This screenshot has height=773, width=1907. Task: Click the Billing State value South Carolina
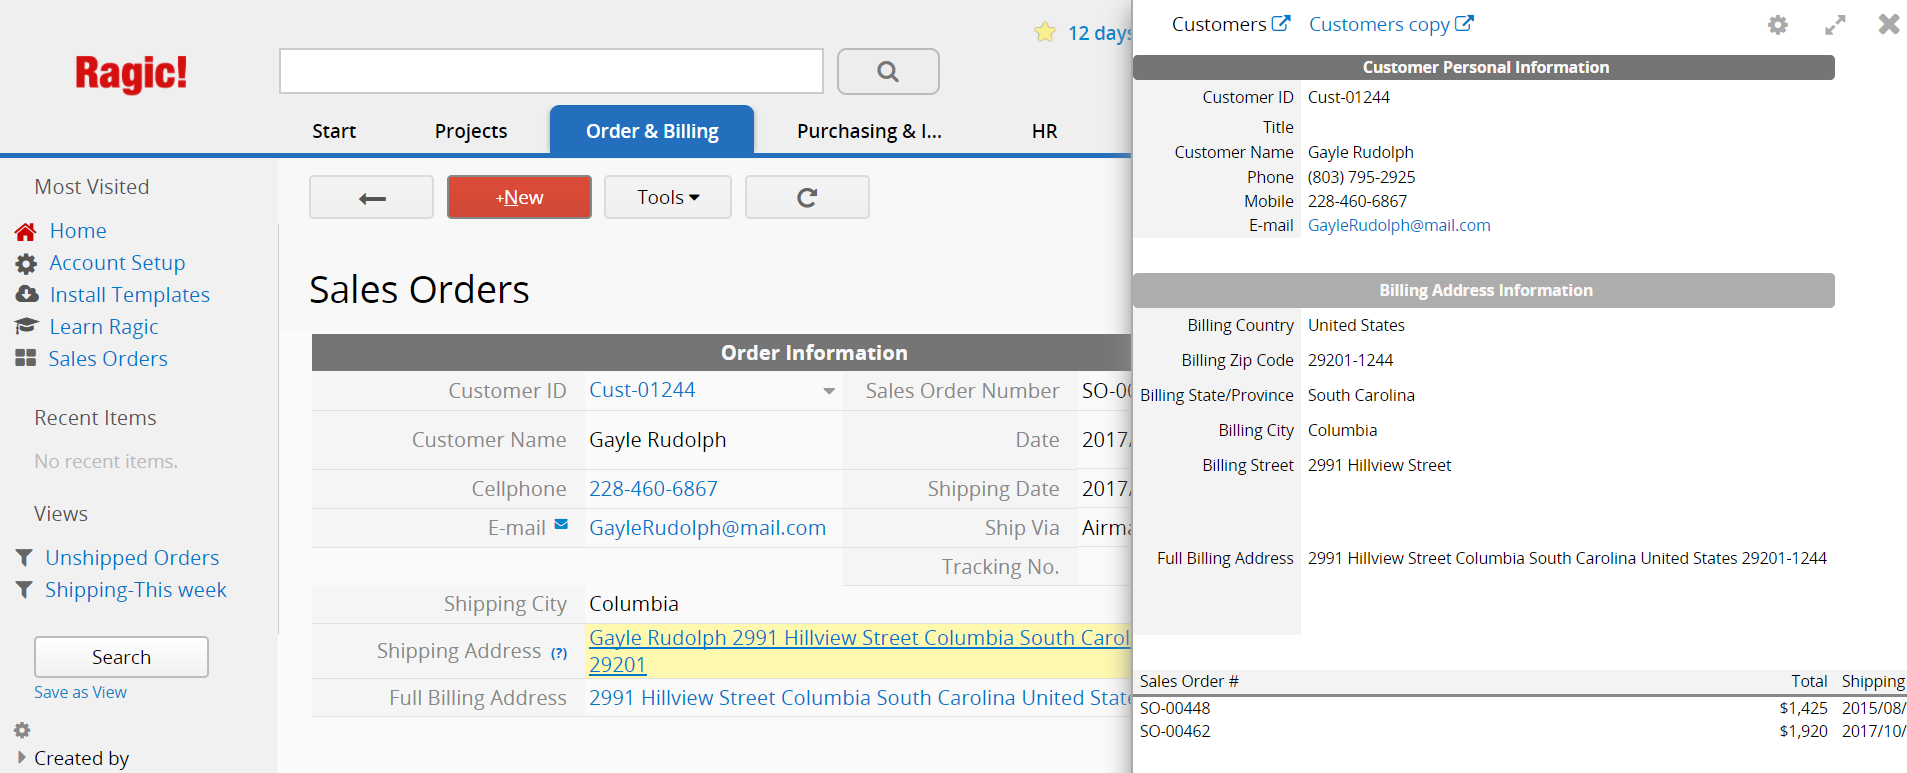(x=1361, y=395)
